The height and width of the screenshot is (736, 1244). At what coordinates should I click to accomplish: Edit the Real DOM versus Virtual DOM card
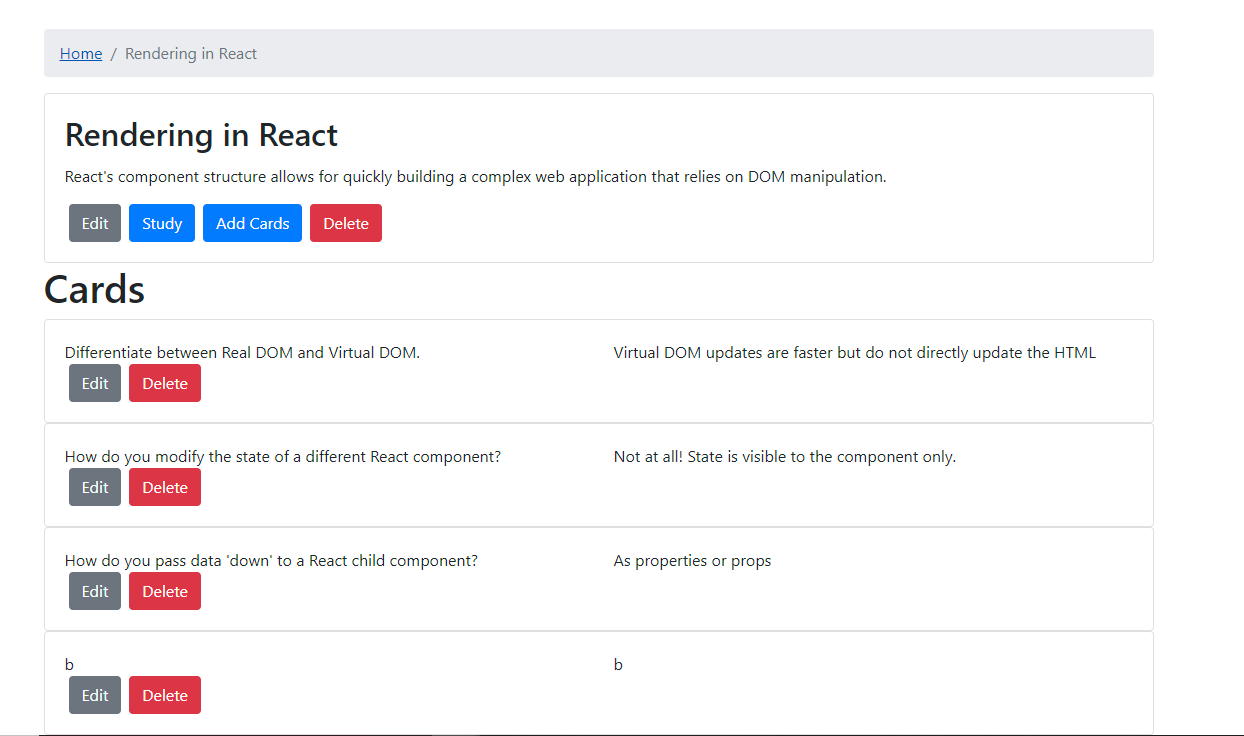pos(94,382)
